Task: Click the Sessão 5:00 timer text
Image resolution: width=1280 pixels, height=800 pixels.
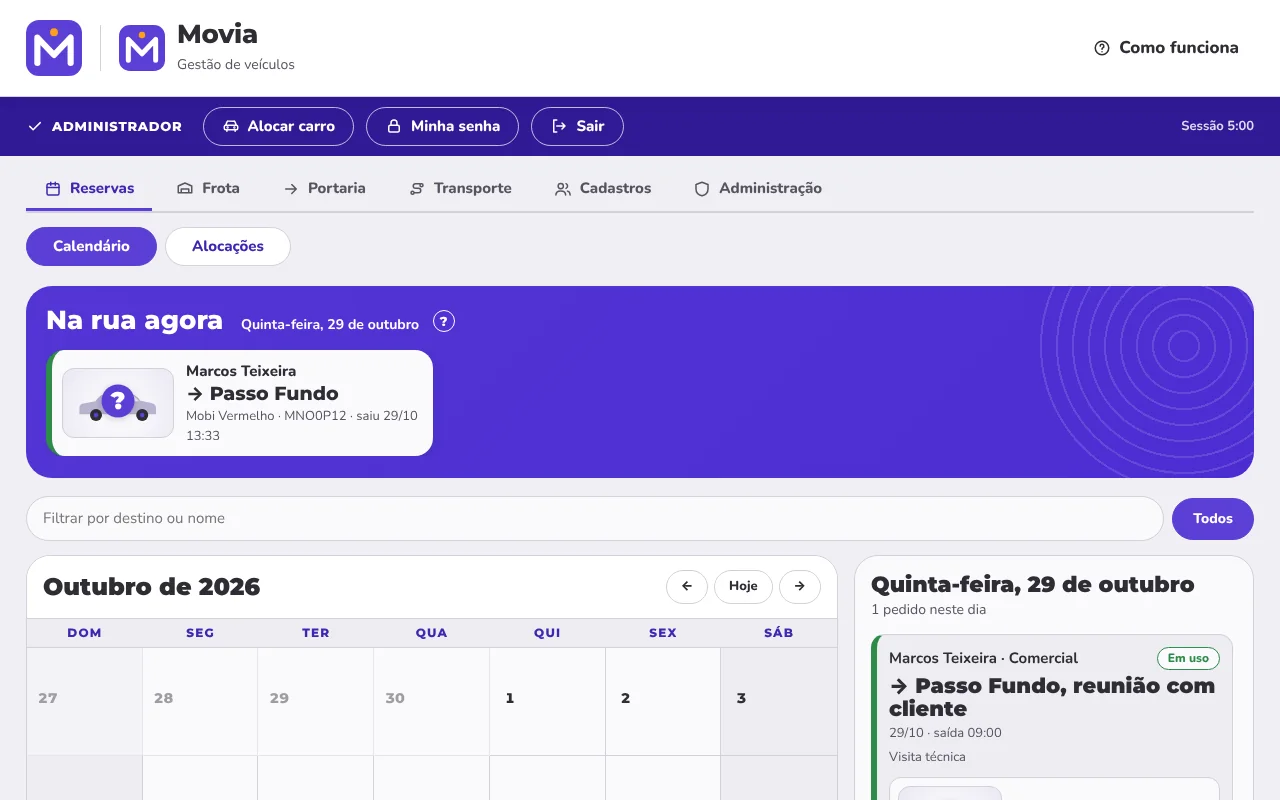Action: coord(1217,126)
